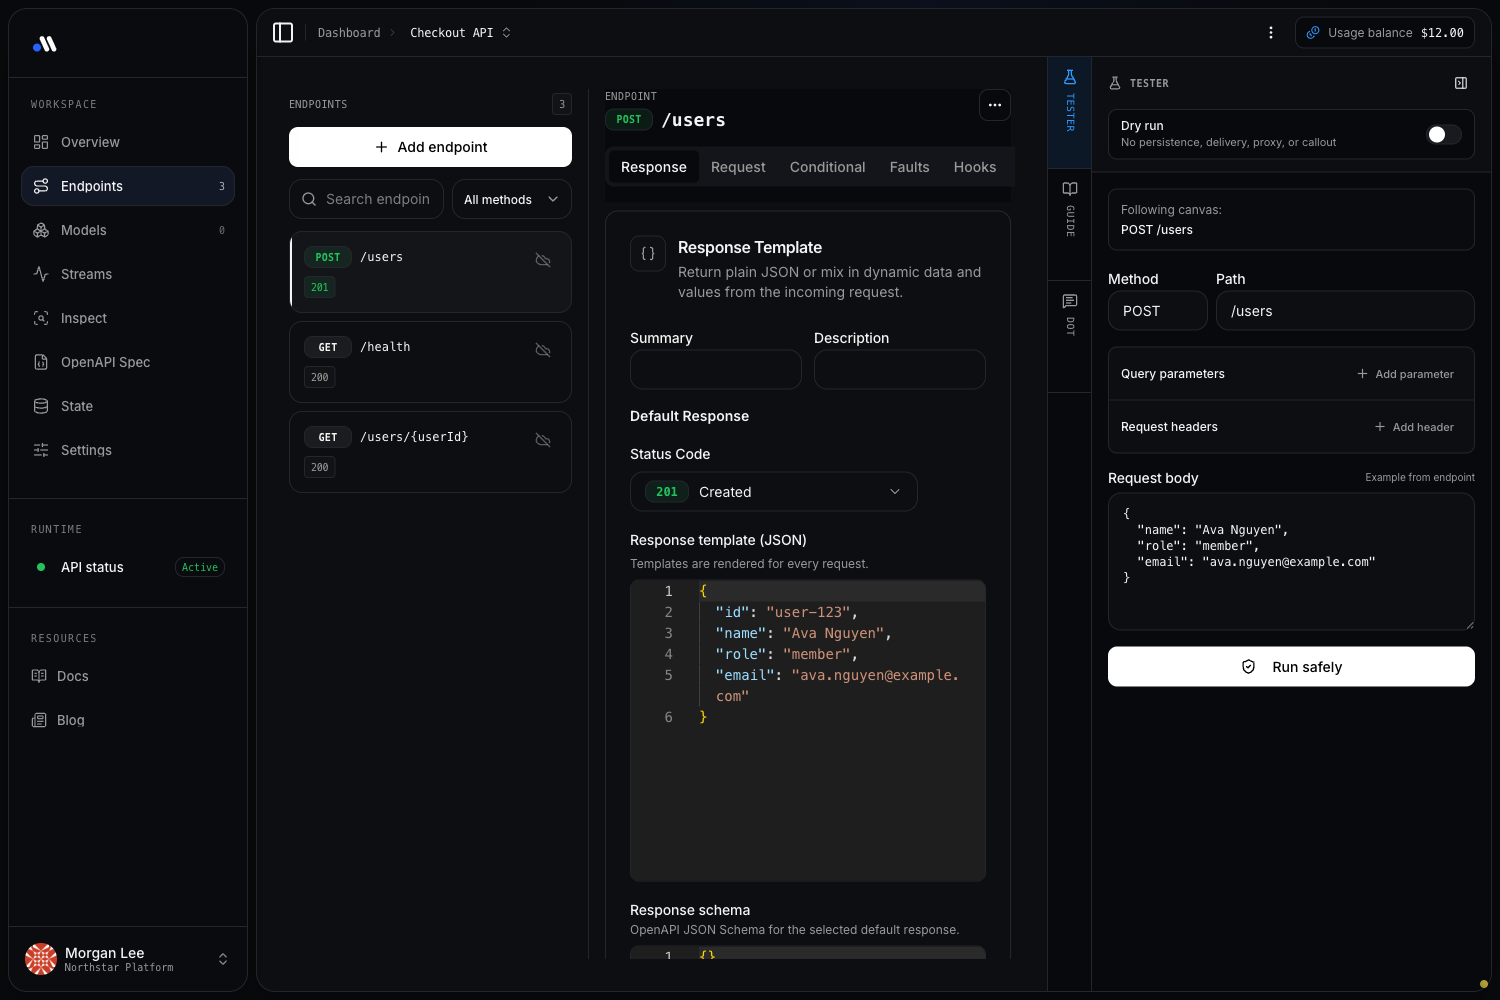Switch to the Request tab
1500x1000 pixels.
[738, 167]
